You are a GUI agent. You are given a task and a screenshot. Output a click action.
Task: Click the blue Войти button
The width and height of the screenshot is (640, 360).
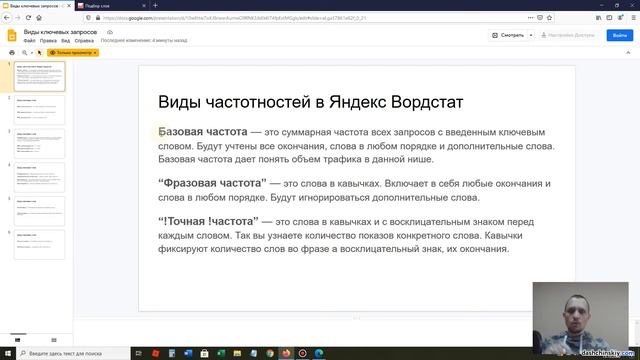pyautogui.click(x=620, y=35)
